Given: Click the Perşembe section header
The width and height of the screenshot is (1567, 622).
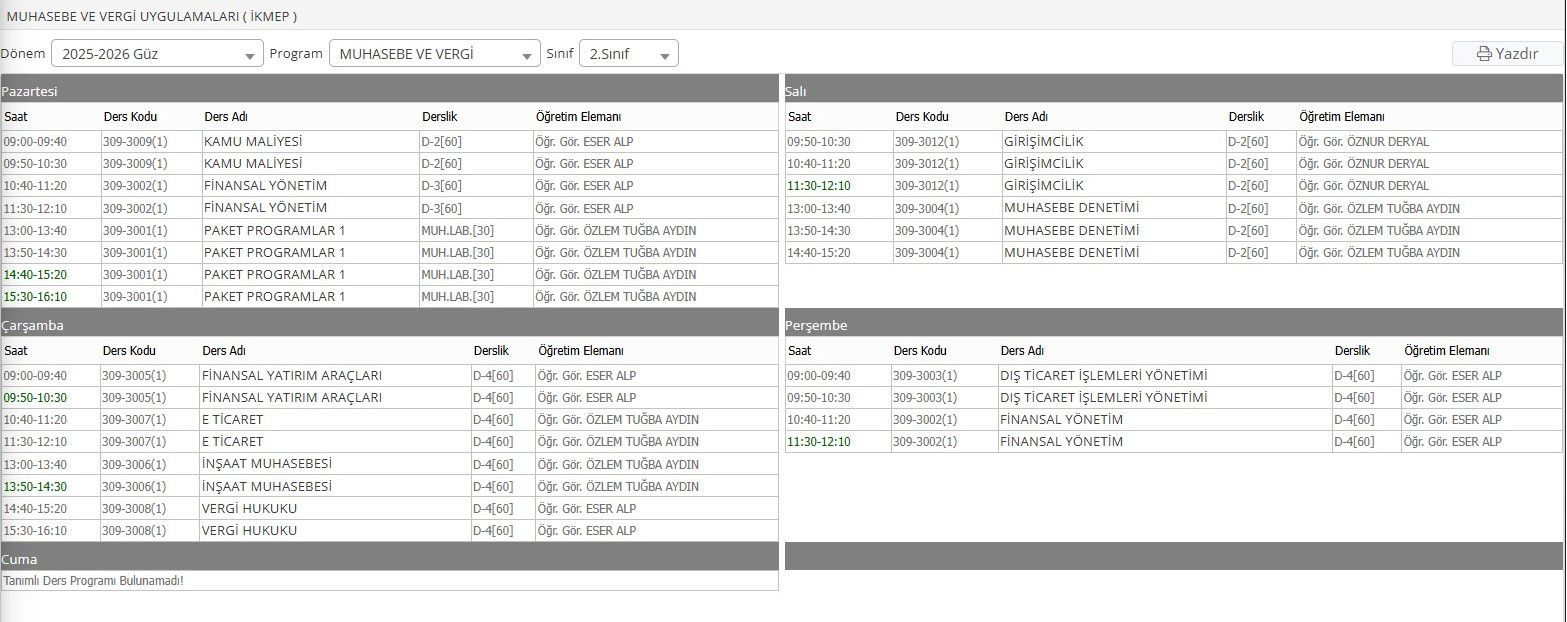Looking at the screenshot, I should 1174,324.
